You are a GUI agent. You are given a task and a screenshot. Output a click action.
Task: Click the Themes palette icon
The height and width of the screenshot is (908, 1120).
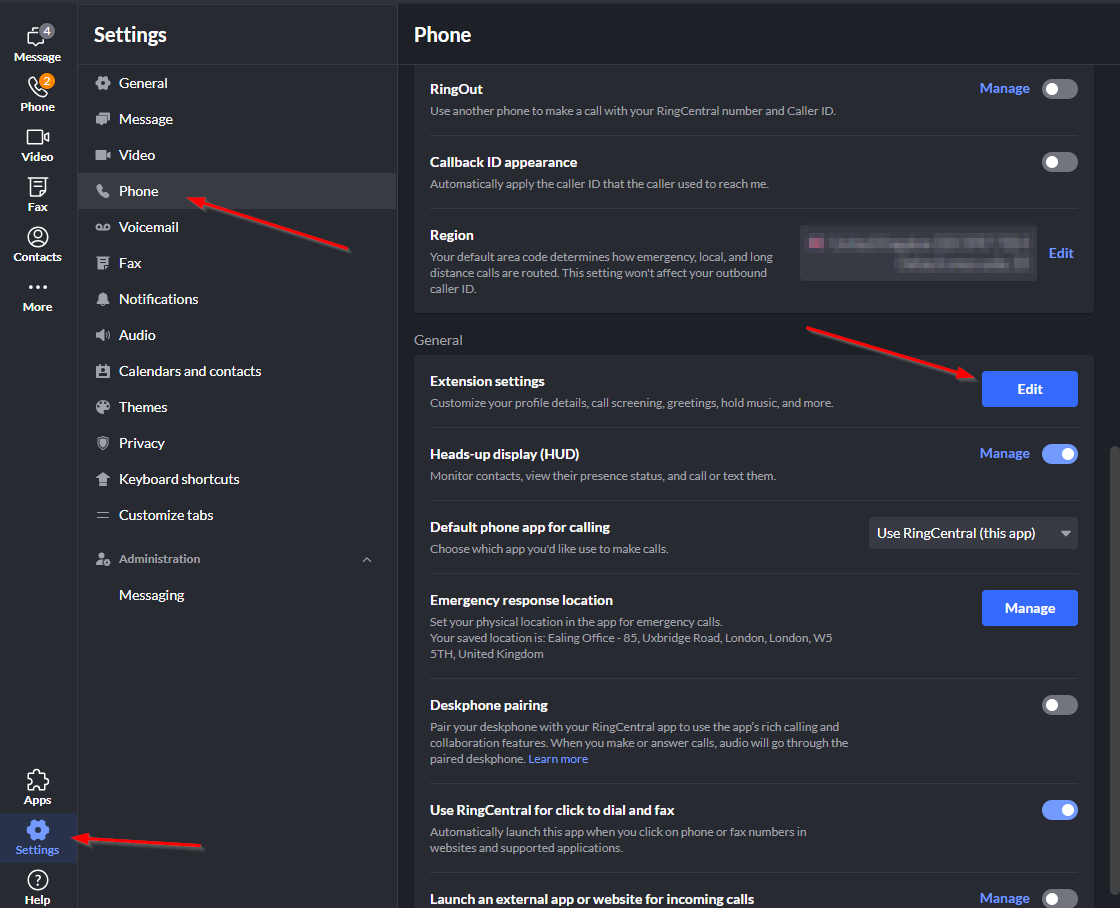[x=103, y=407]
